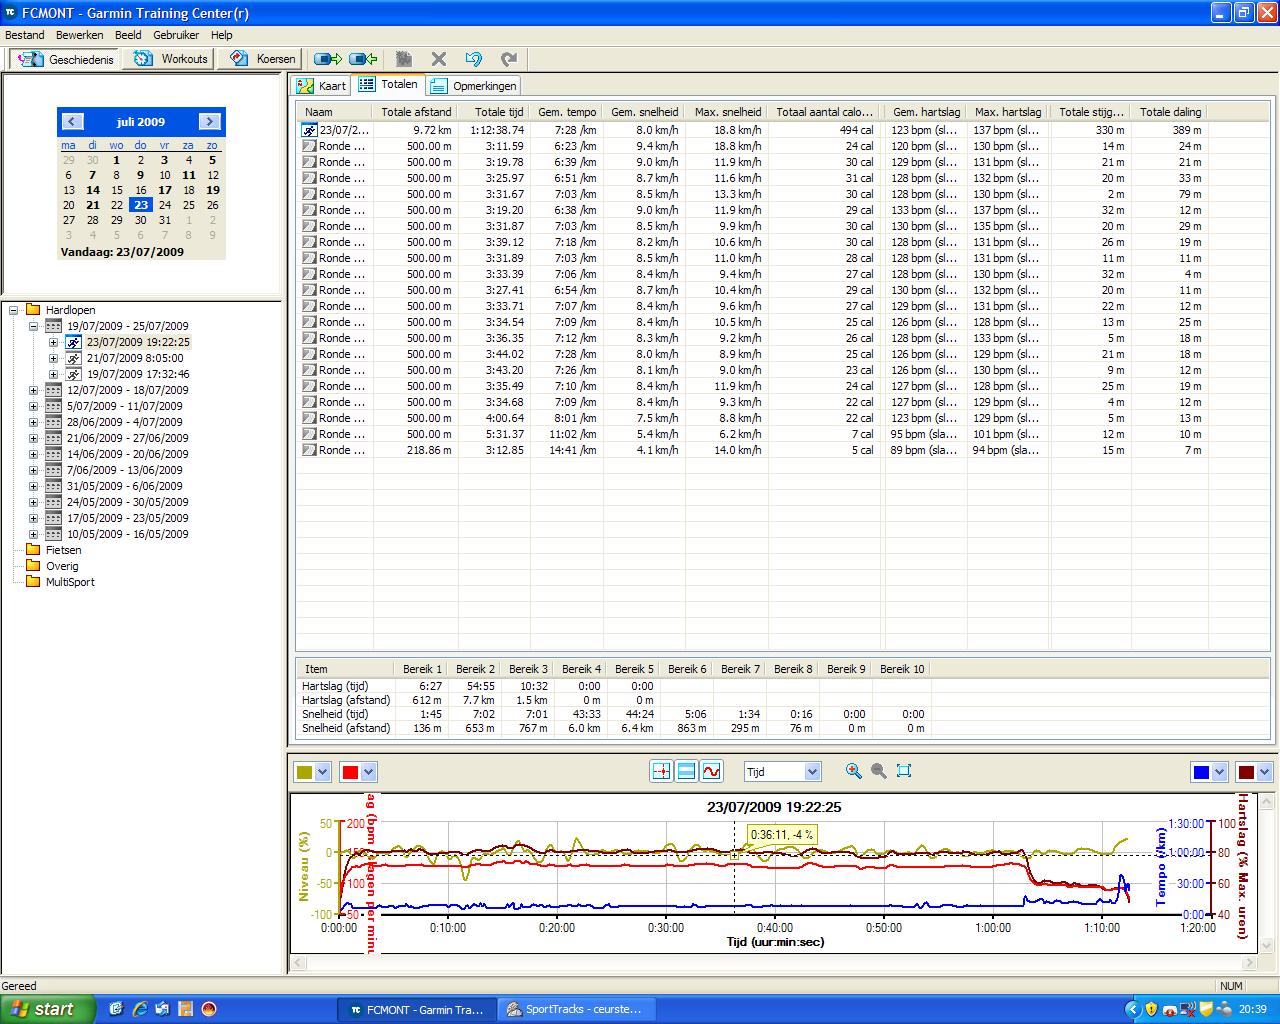The height and width of the screenshot is (1024, 1280).
Task: Zoom in on the chart
Action: [853, 771]
